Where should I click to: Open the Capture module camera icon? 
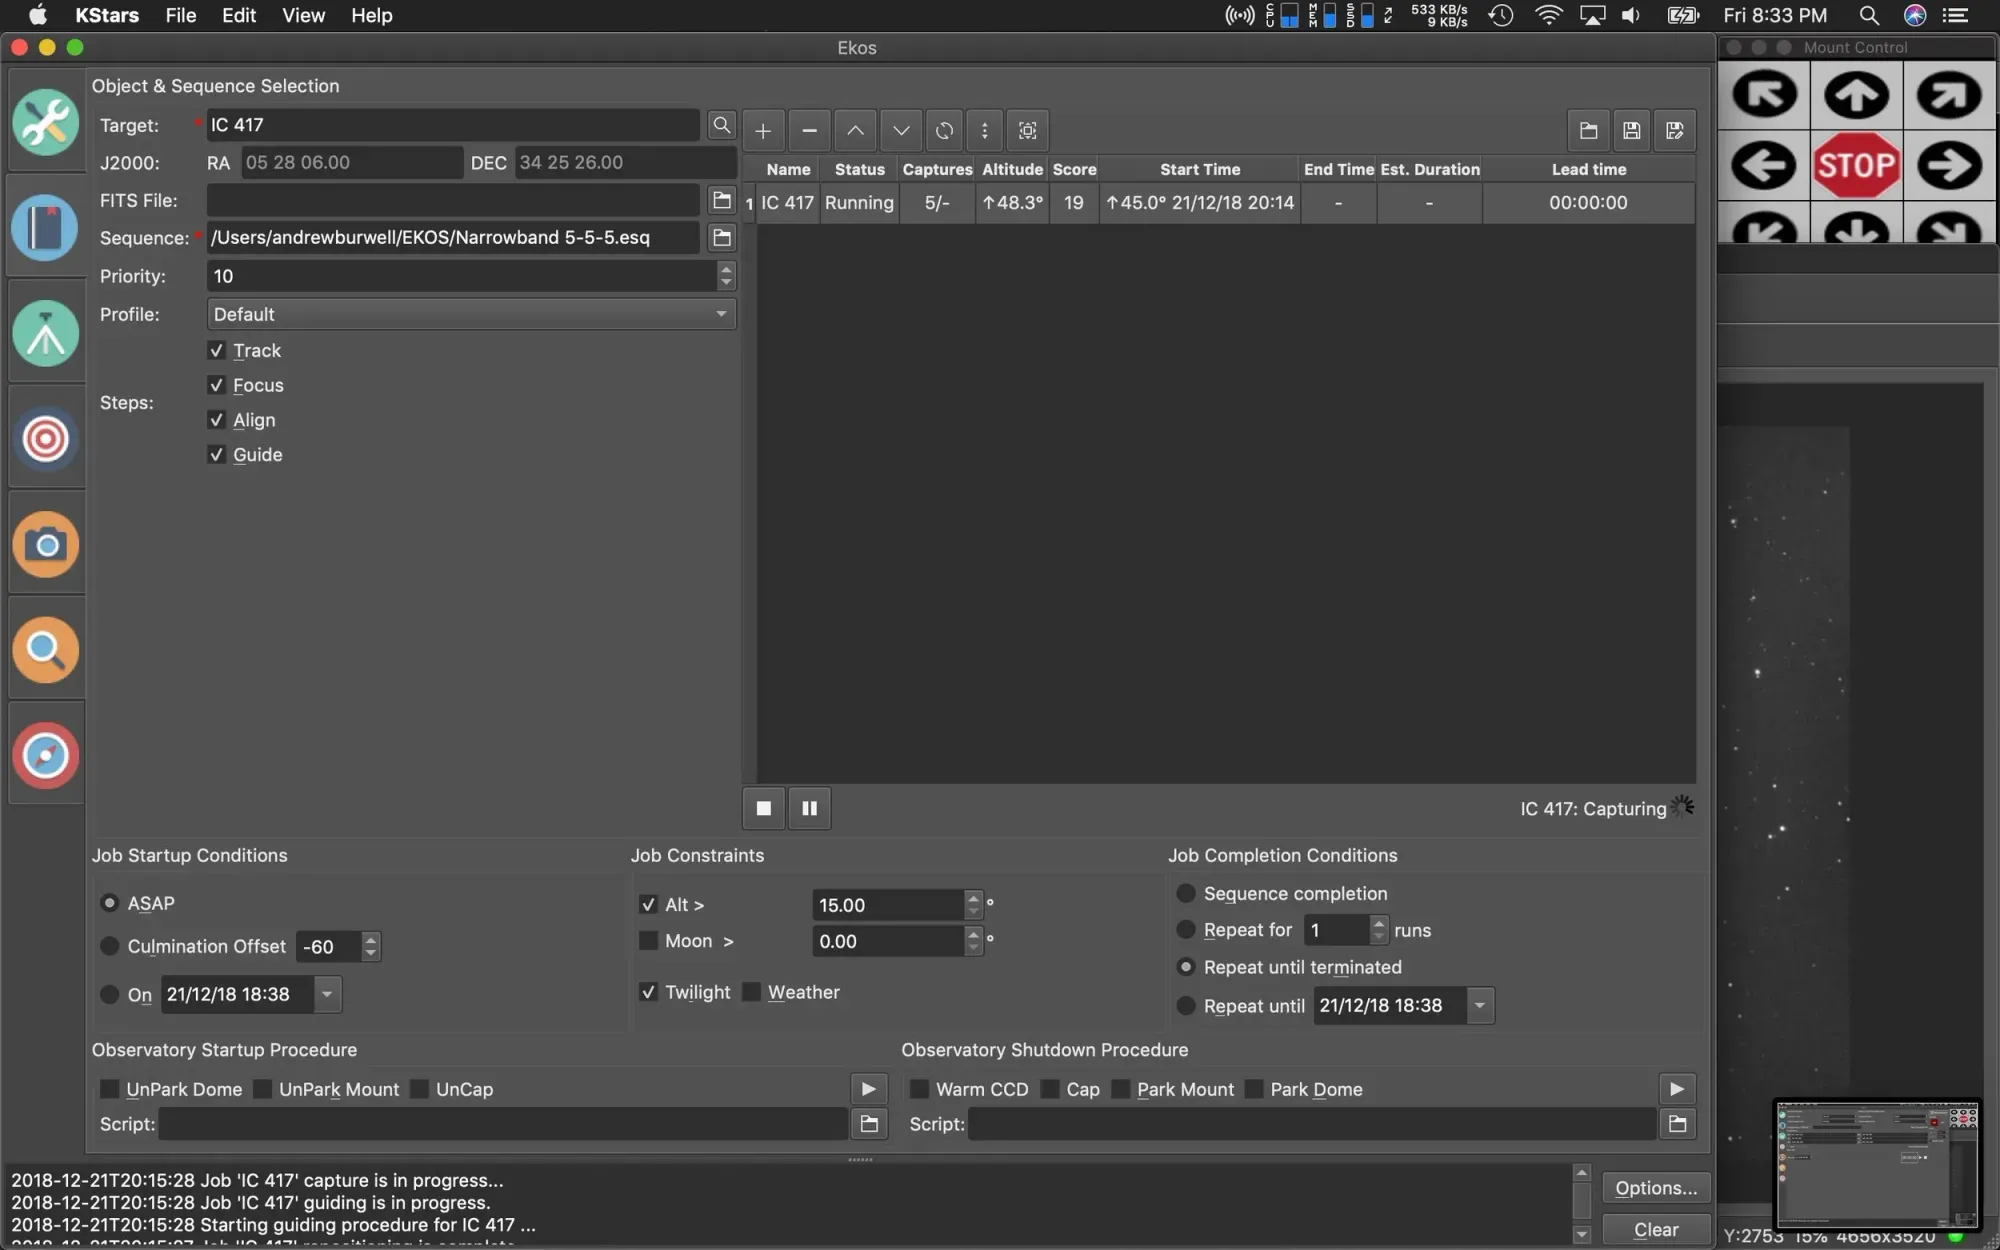point(45,545)
